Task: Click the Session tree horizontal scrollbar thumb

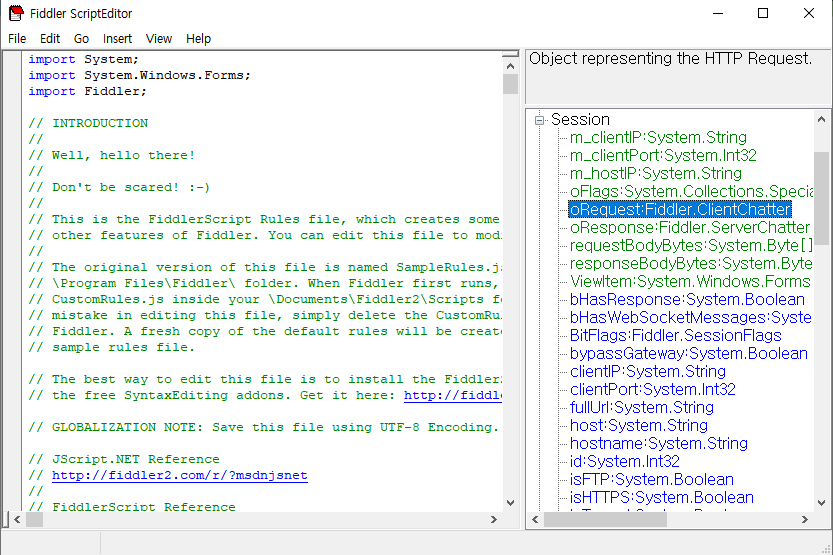Action: pos(605,519)
